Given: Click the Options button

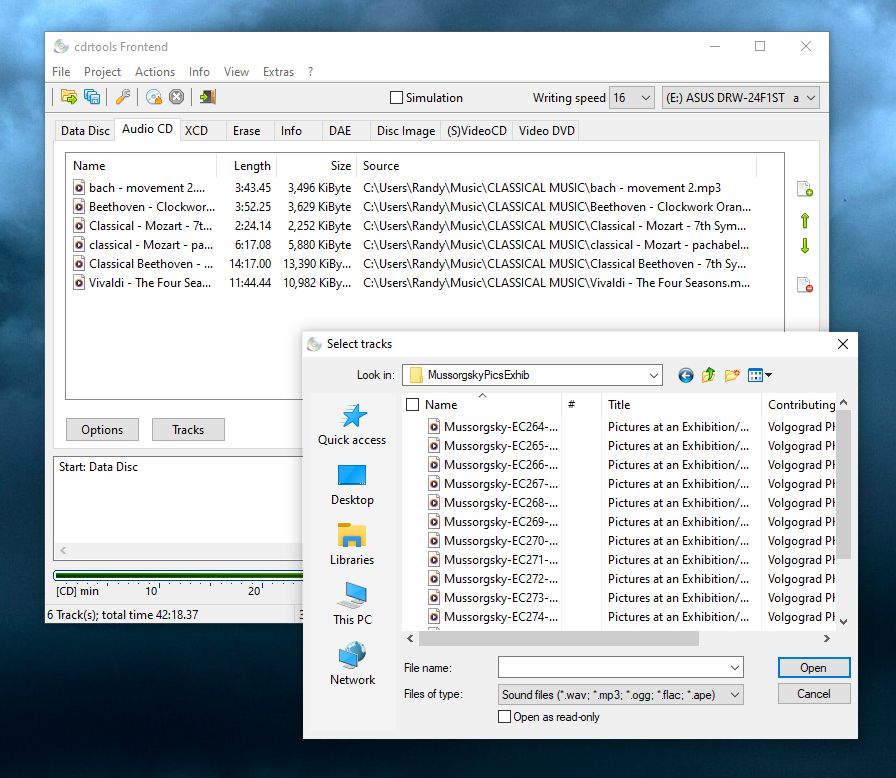Looking at the screenshot, I should (x=102, y=430).
